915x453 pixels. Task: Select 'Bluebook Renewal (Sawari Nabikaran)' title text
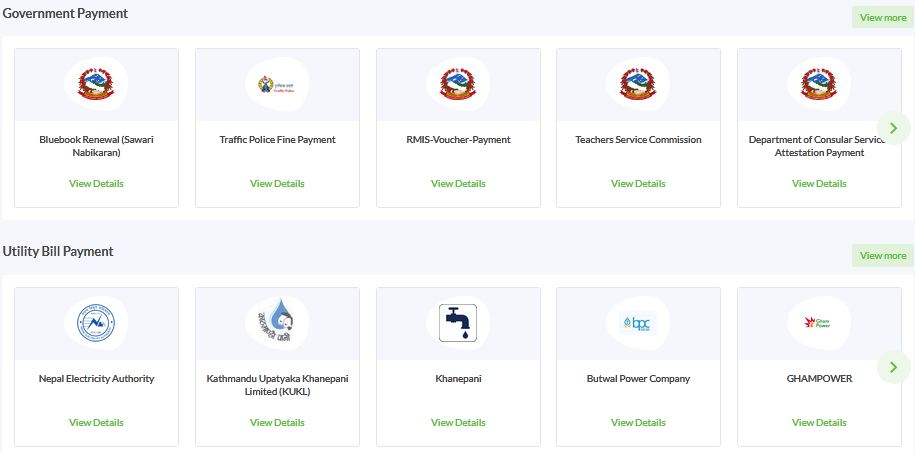[96, 146]
